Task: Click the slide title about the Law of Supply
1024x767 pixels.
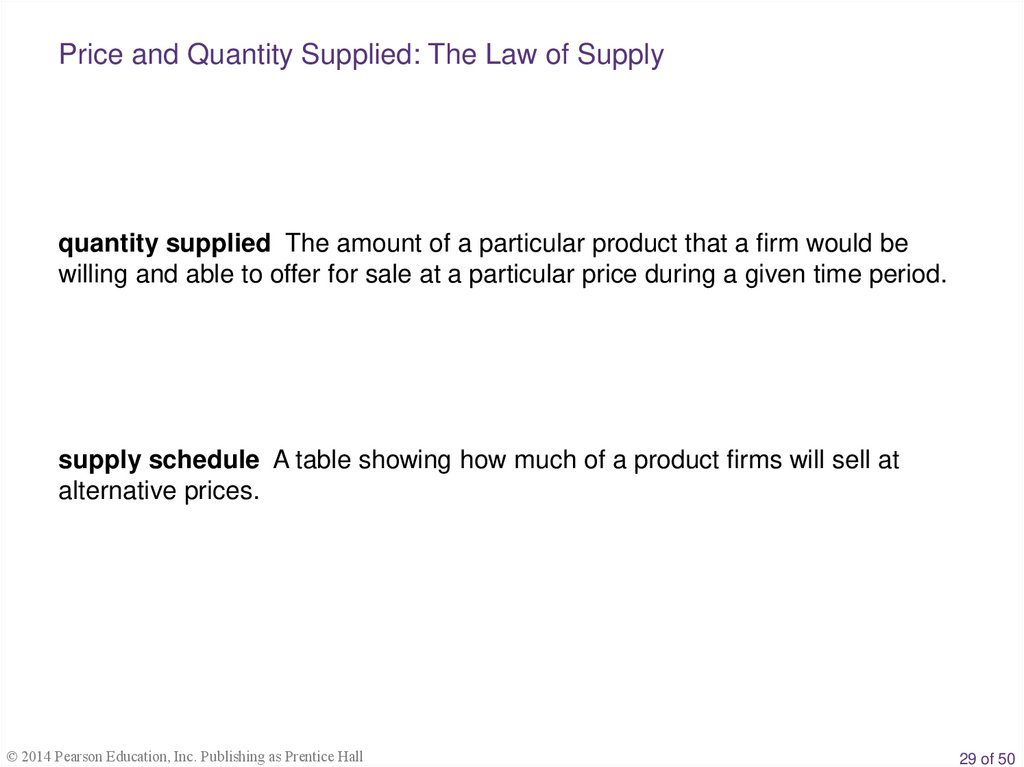Action: coord(360,54)
